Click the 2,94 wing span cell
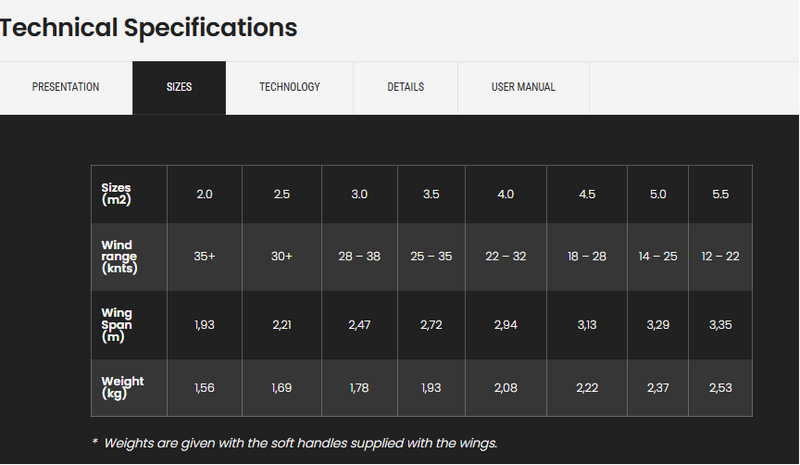This screenshot has height=465, width=800. 507,325
